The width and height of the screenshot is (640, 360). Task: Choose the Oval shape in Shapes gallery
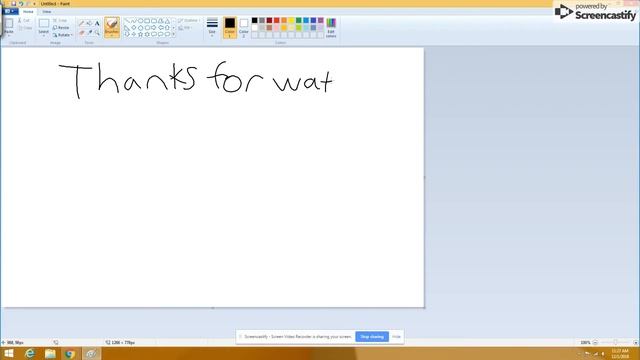[140, 20]
